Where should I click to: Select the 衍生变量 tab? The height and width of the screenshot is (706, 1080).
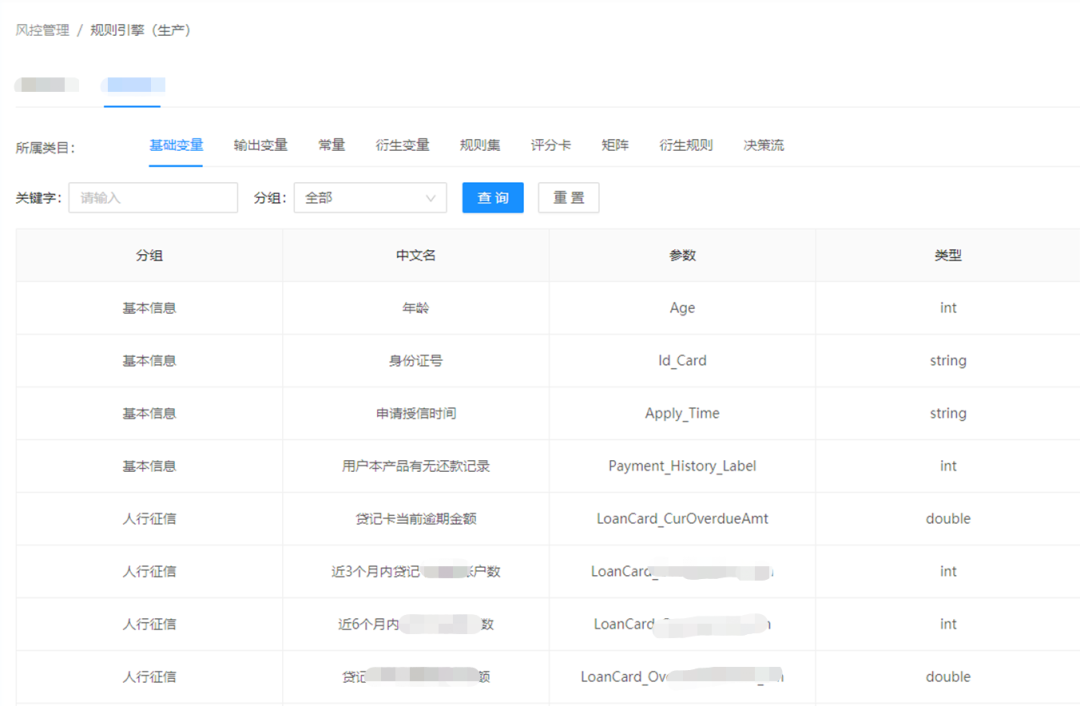coord(402,145)
